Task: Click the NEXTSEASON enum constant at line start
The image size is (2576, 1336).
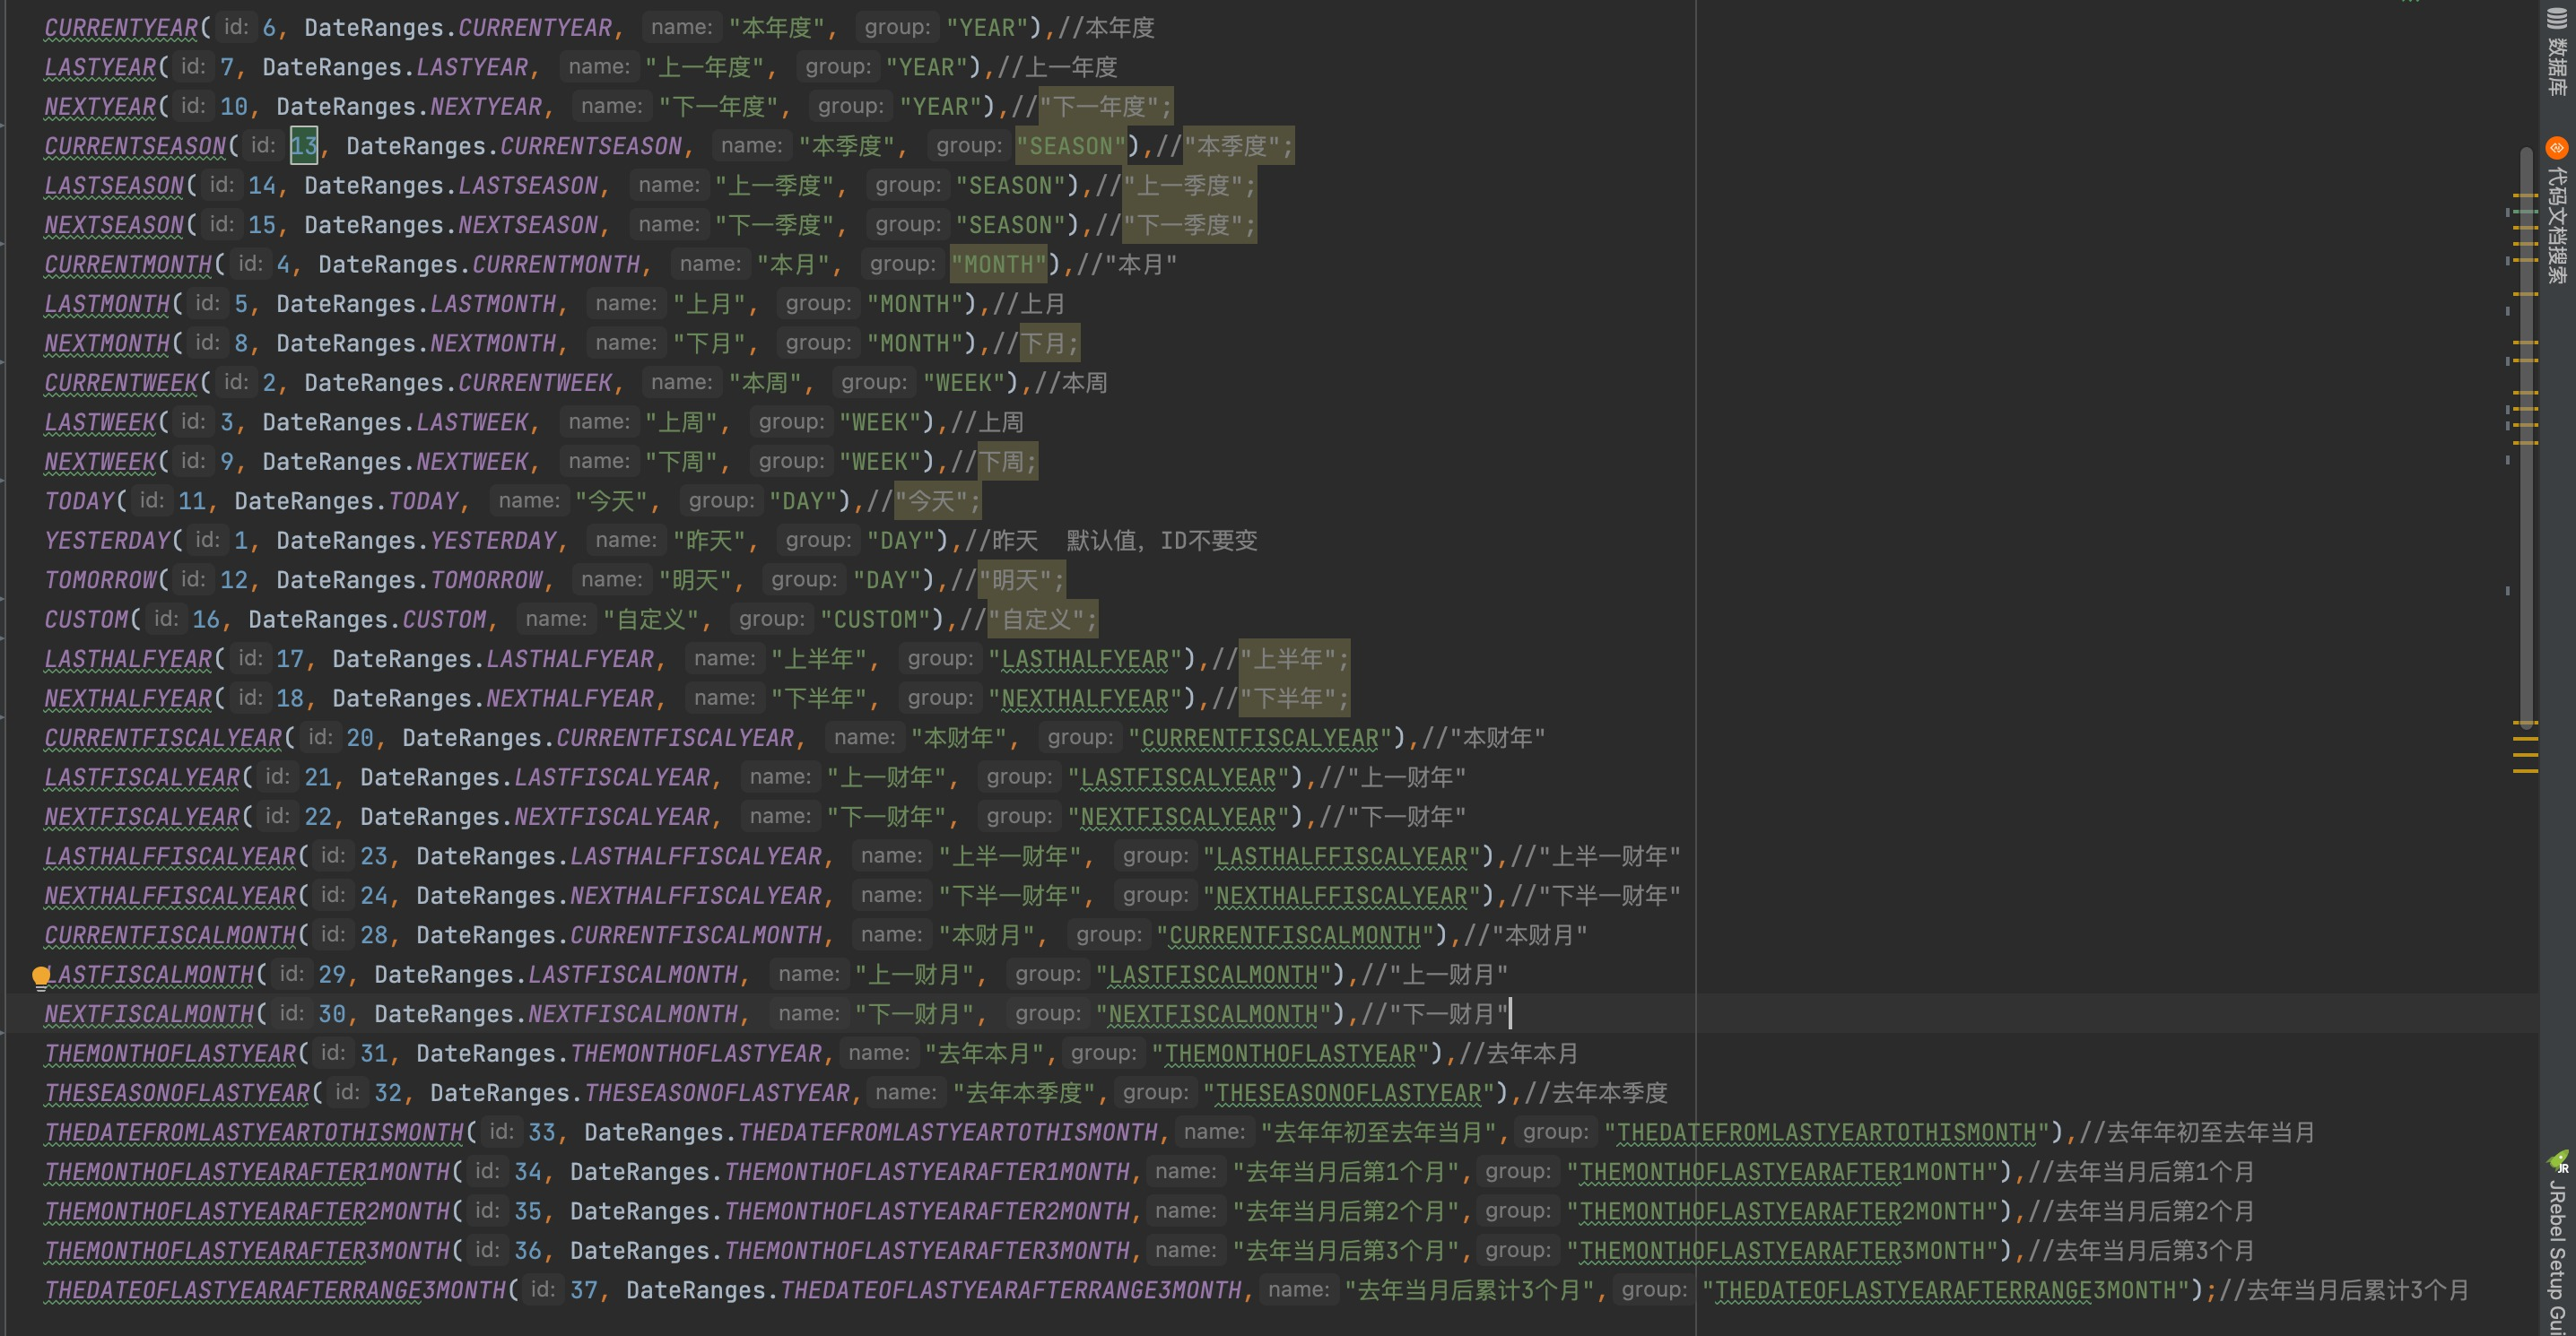Action: pyautogui.click(x=114, y=225)
